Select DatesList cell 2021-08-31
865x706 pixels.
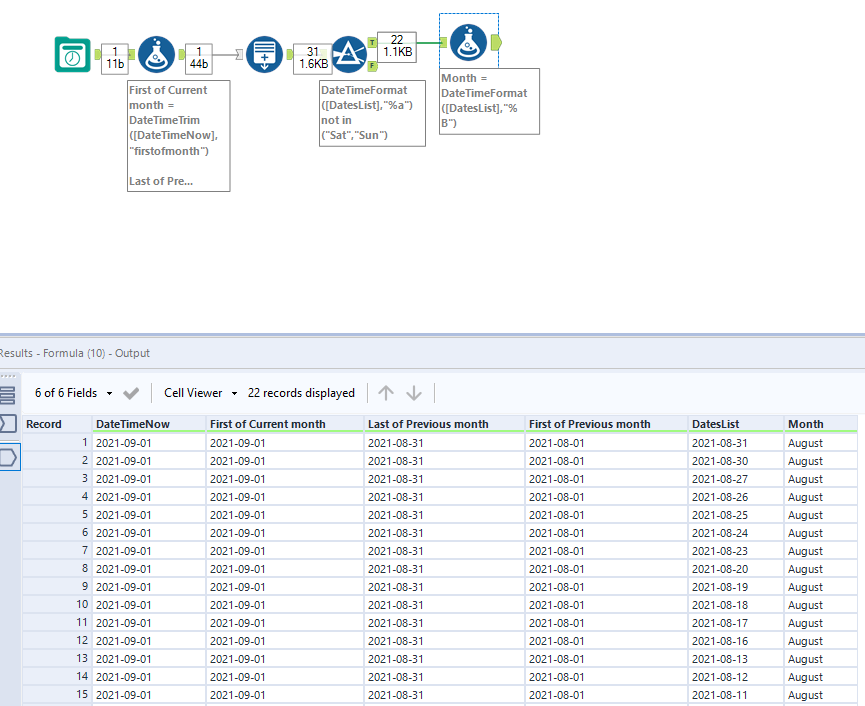pyautogui.click(x=736, y=443)
